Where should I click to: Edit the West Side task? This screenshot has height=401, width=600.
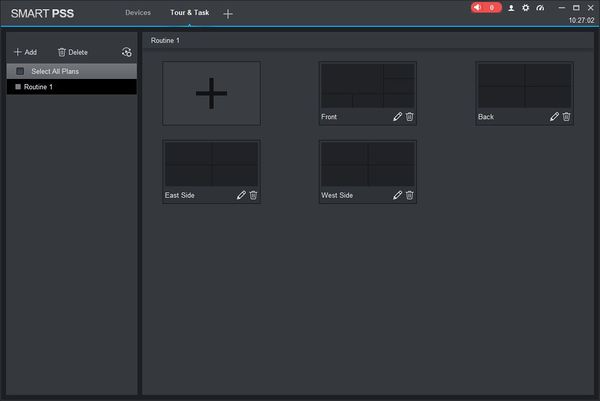pyautogui.click(x=398, y=195)
